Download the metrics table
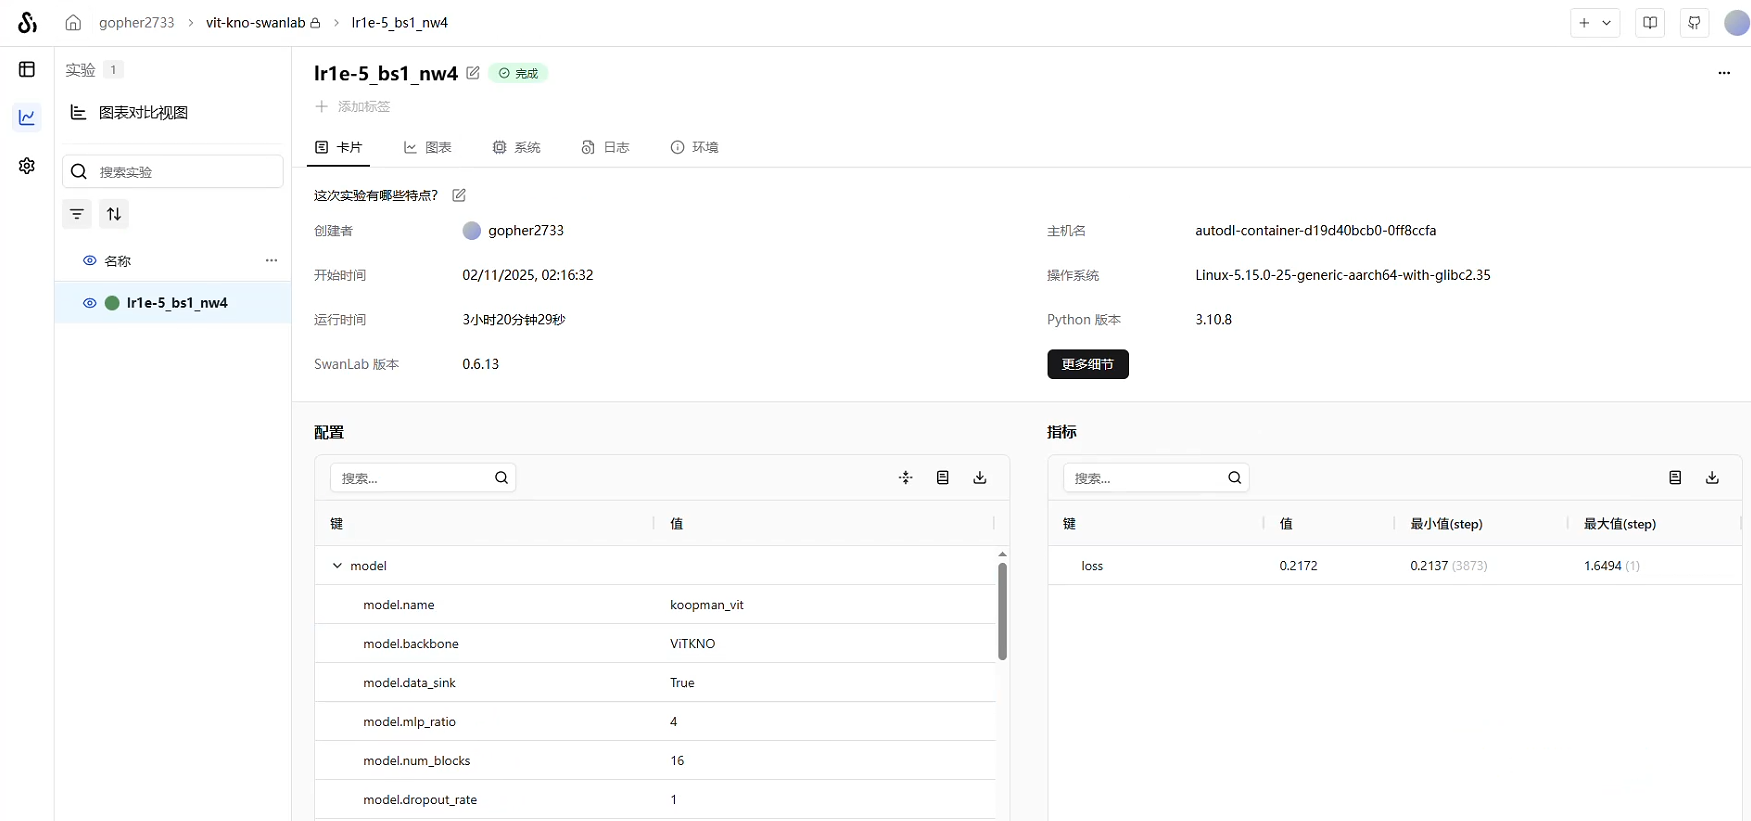 (x=1712, y=478)
